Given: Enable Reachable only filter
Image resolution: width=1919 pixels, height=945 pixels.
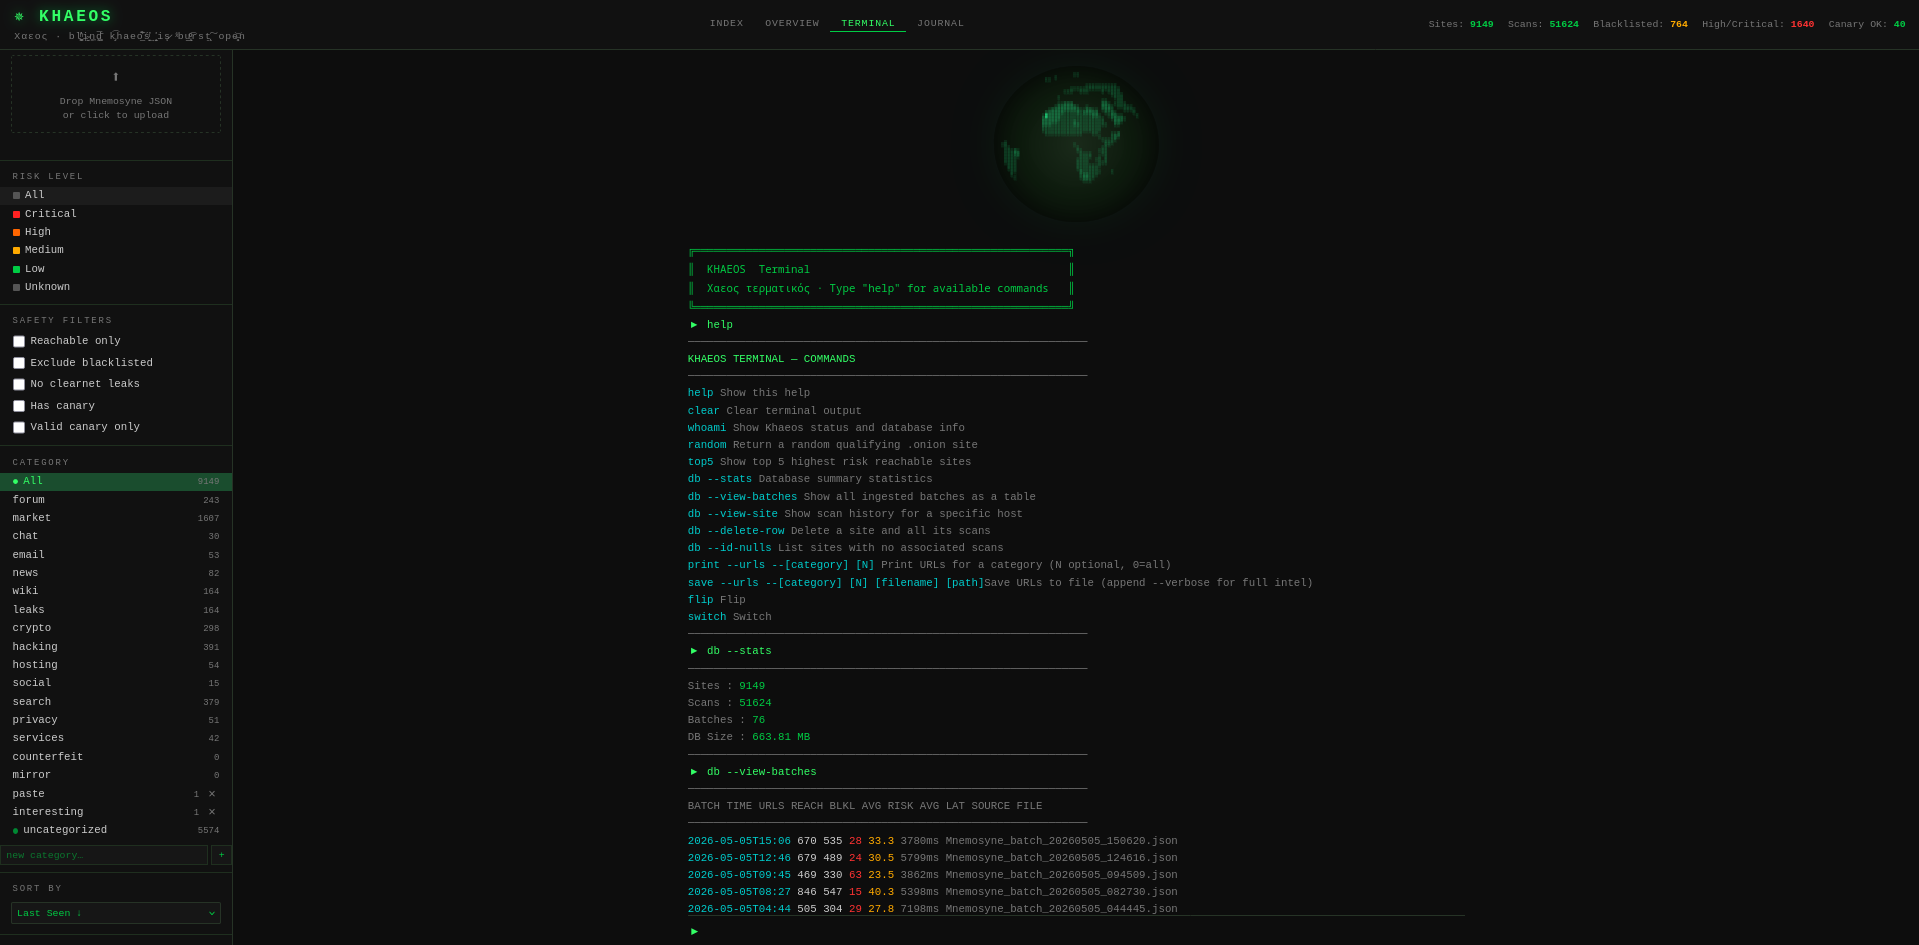Looking at the screenshot, I should (x=19, y=341).
